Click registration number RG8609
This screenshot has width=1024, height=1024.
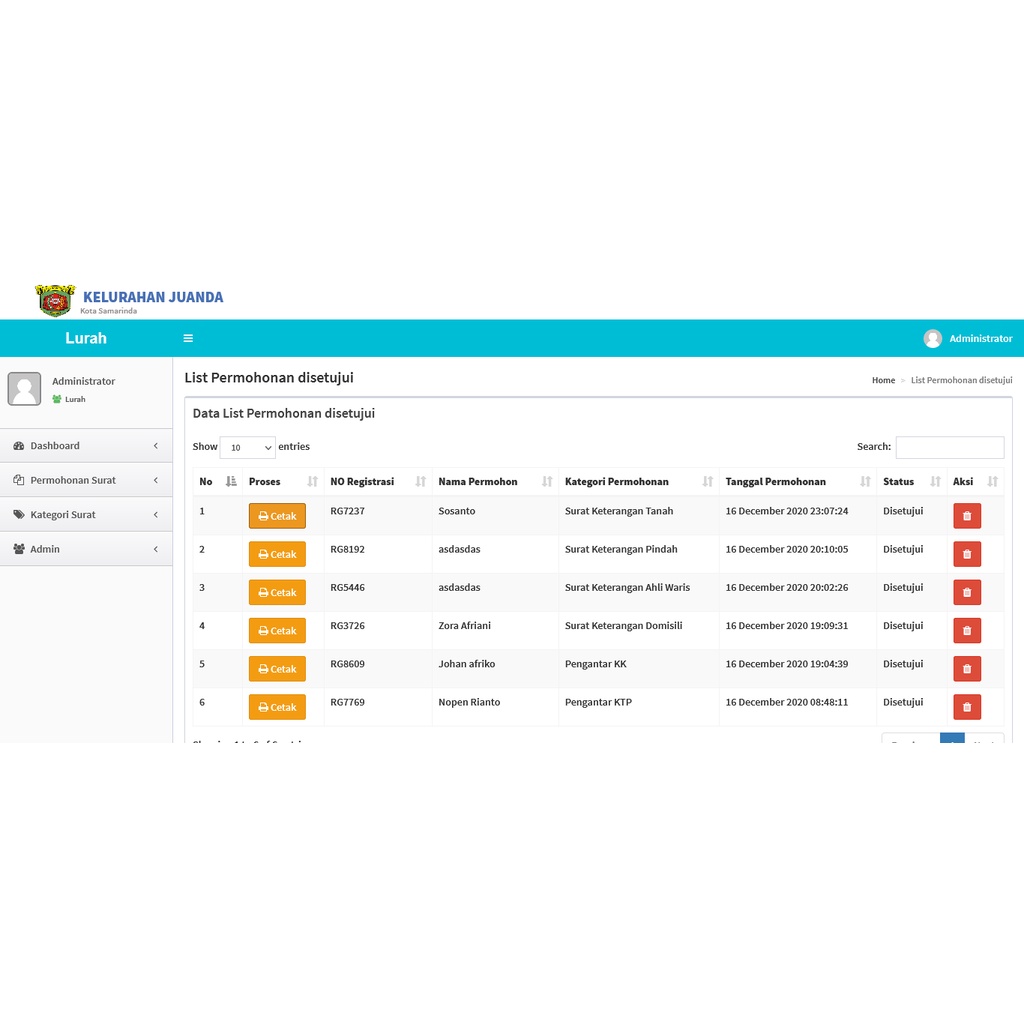pos(347,664)
